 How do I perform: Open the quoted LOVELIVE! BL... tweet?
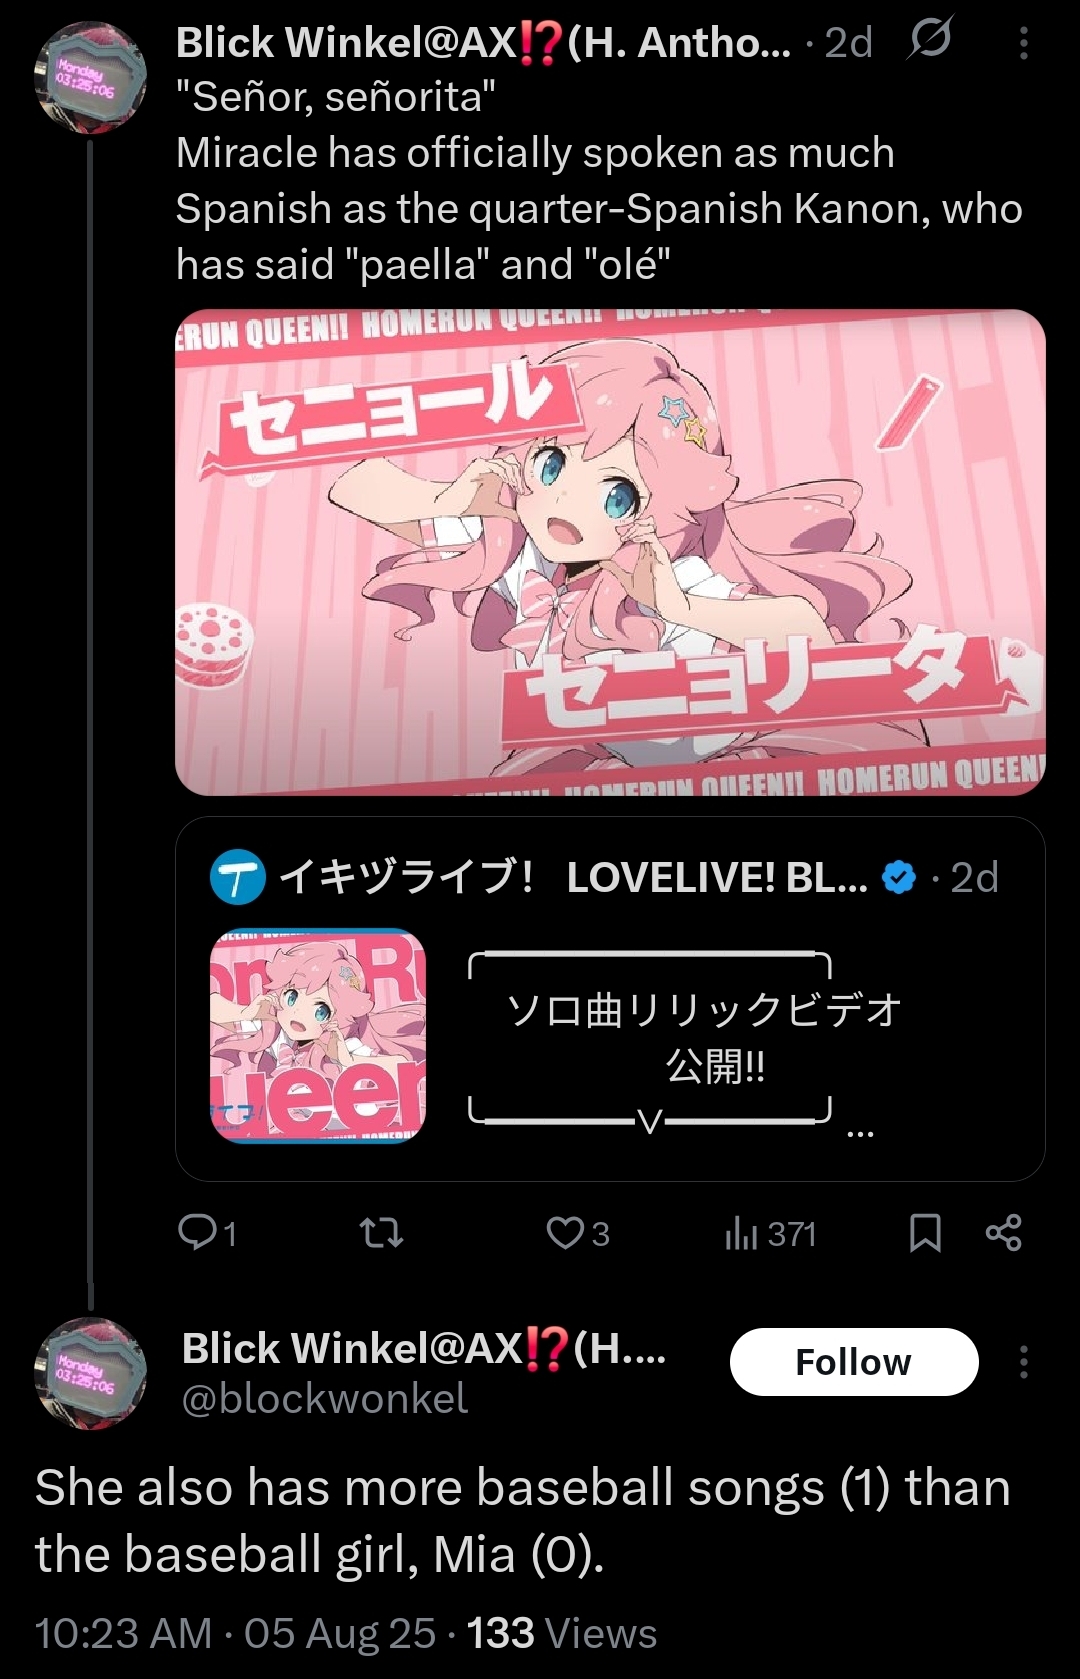tap(610, 998)
